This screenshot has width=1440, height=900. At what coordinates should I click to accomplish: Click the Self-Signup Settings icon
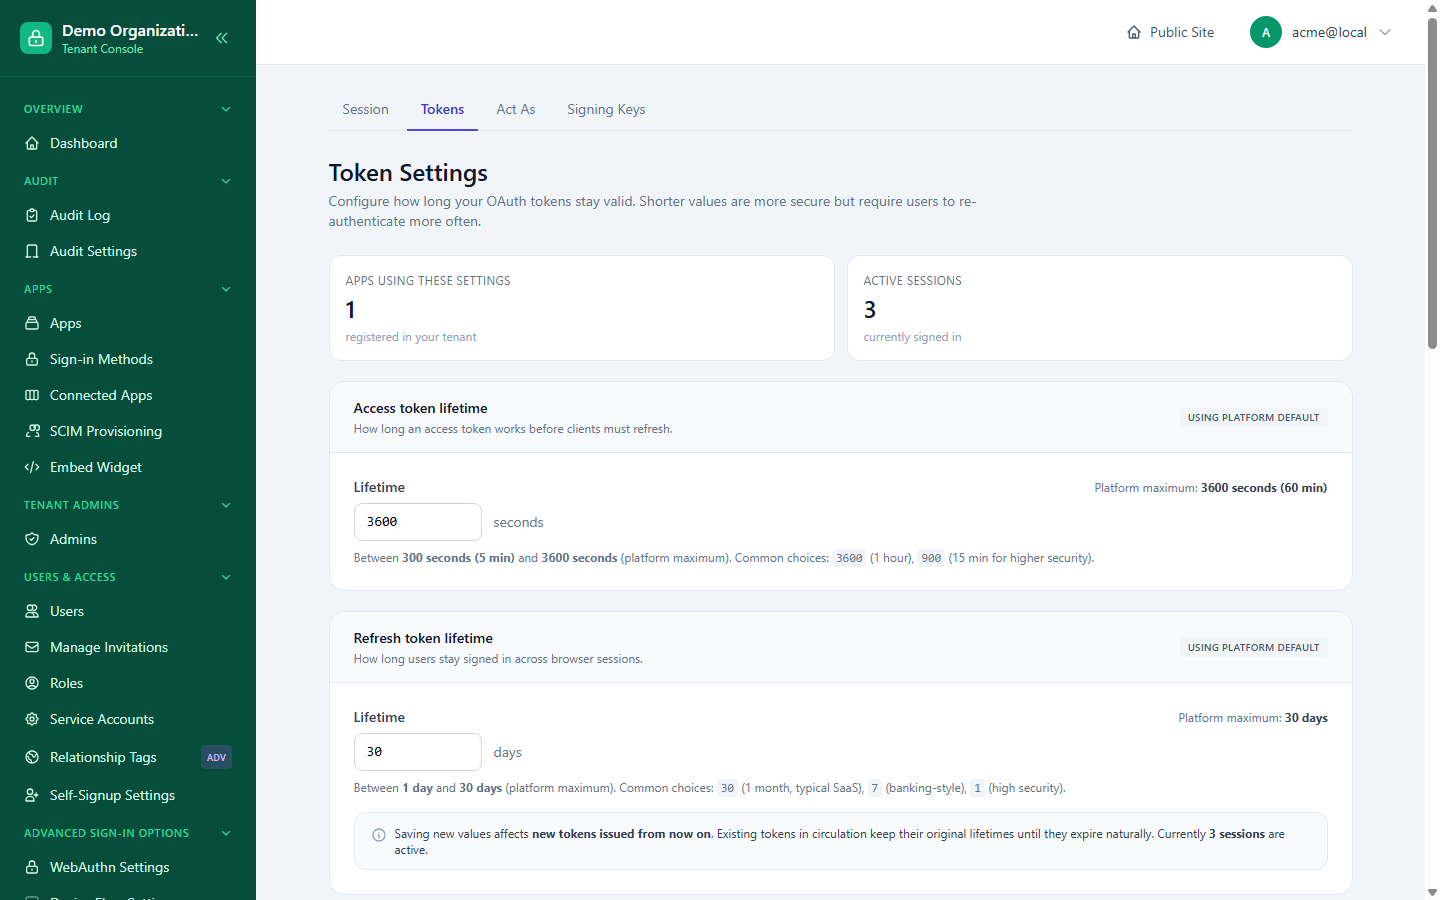[32, 795]
